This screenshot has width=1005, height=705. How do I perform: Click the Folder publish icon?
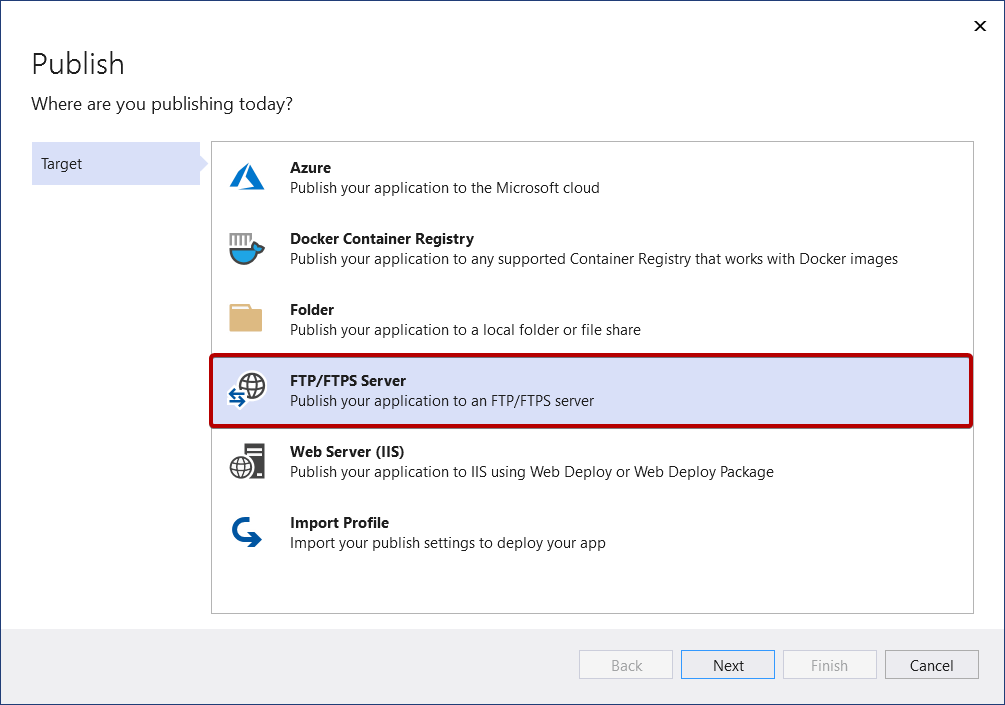244,318
